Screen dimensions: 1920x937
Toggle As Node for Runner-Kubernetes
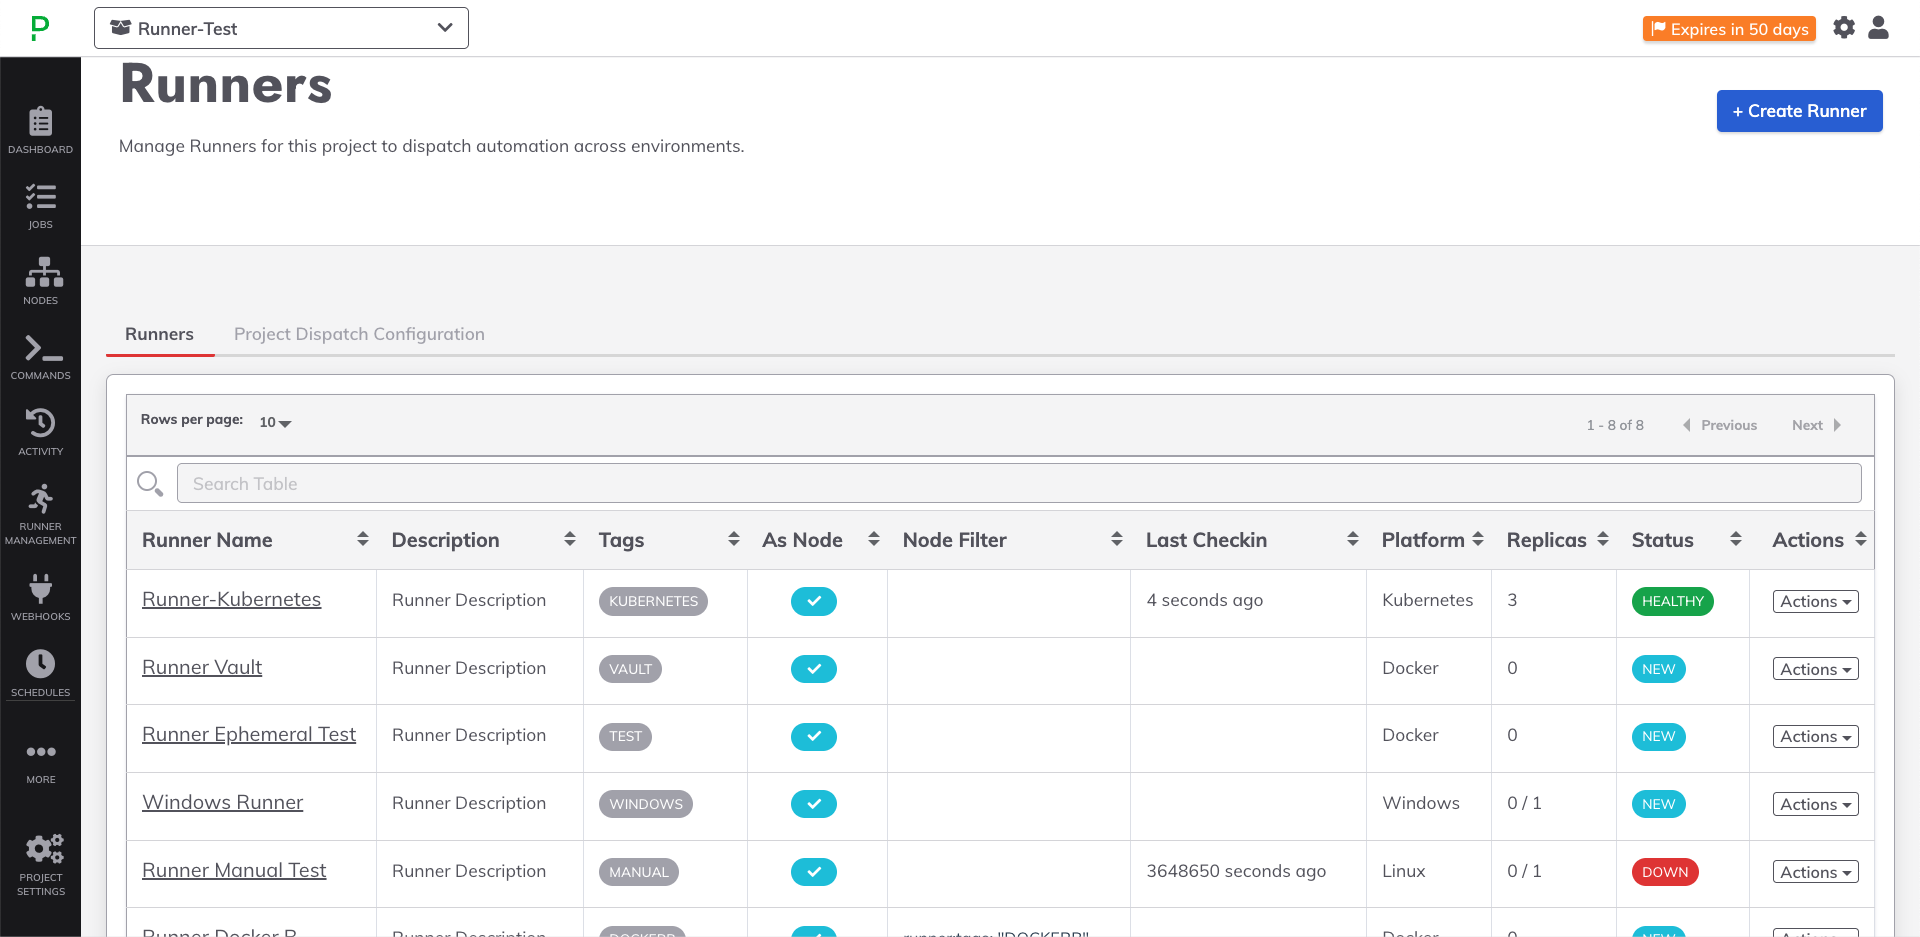[x=813, y=601]
